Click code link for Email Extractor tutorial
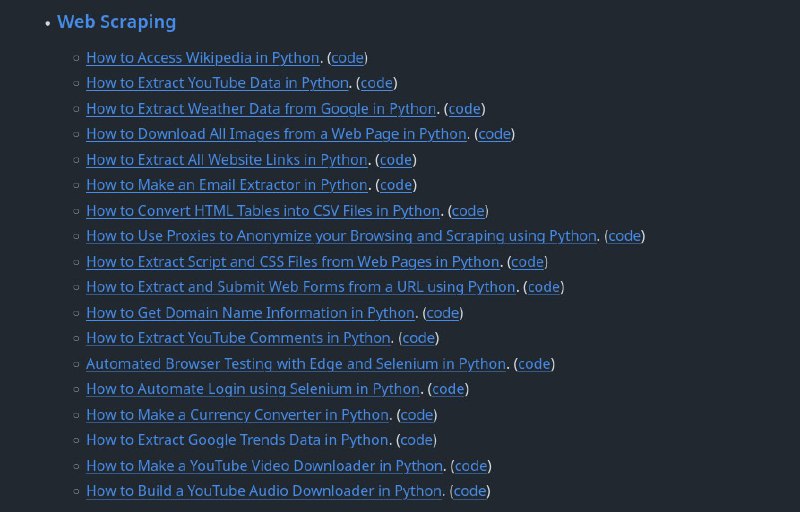Screen dimensions: 800x512 [396, 185]
